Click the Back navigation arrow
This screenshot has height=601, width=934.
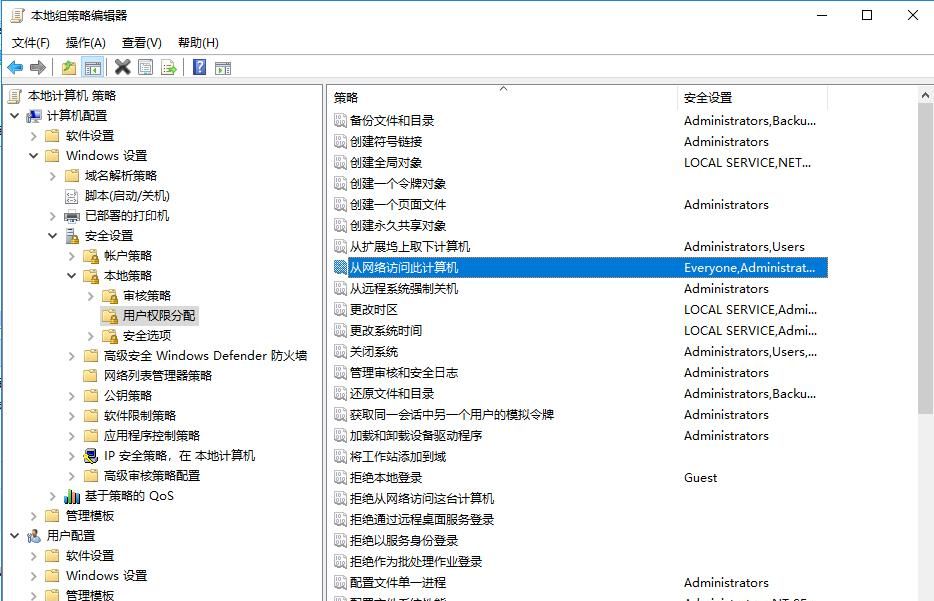pos(14,67)
